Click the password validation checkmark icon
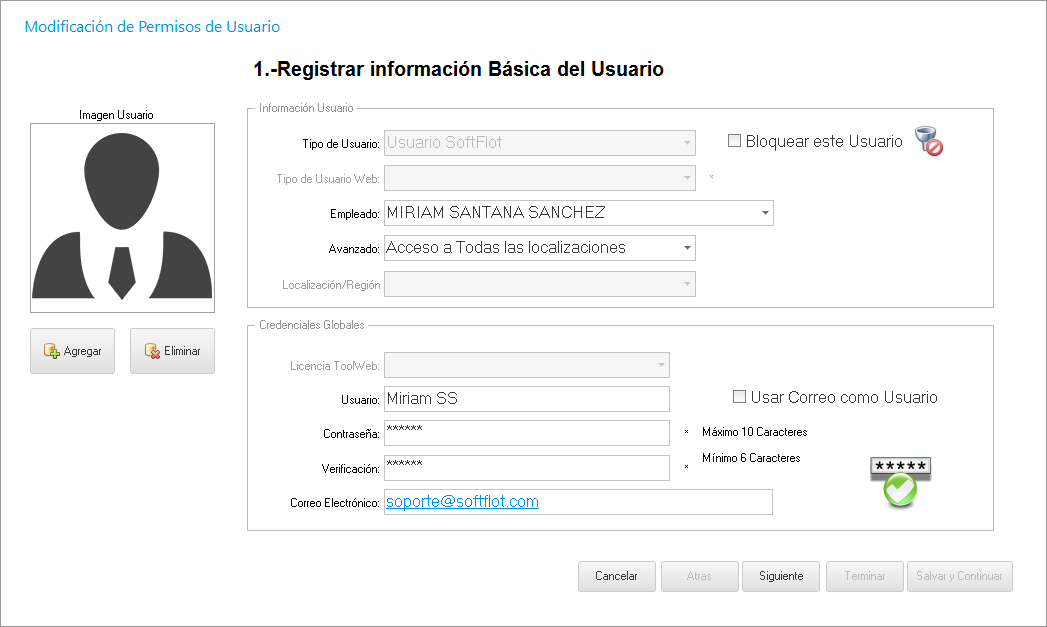This screenshot has height=627, width=1047. pos(900,482)
